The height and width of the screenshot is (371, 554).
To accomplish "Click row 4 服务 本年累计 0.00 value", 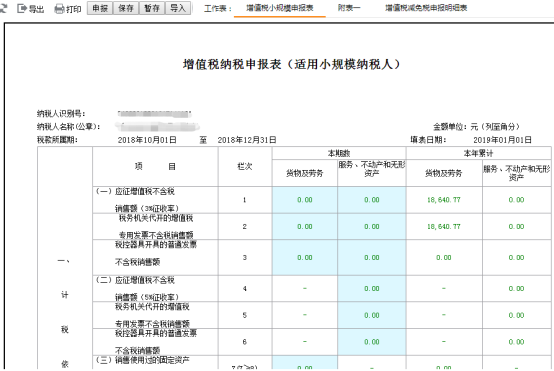I will coord(516,289).
